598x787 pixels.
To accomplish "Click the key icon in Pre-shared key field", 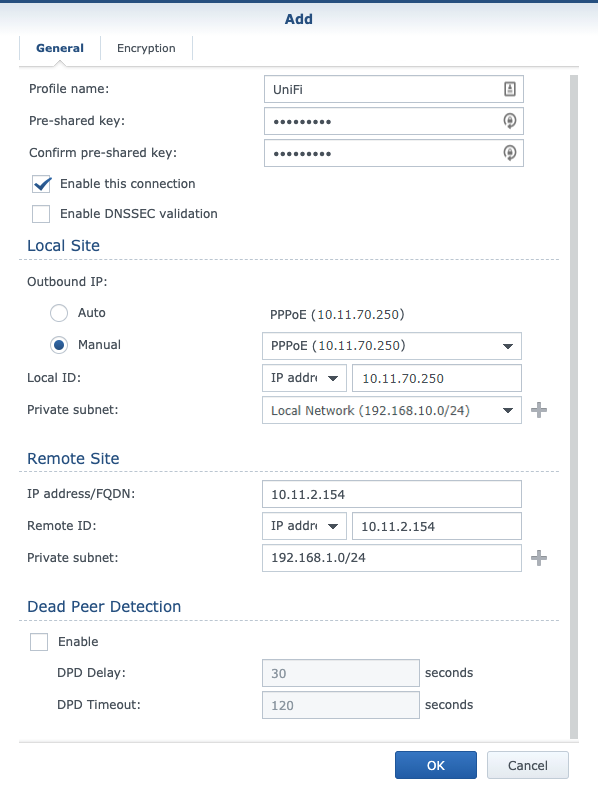I will coord(510,121).
